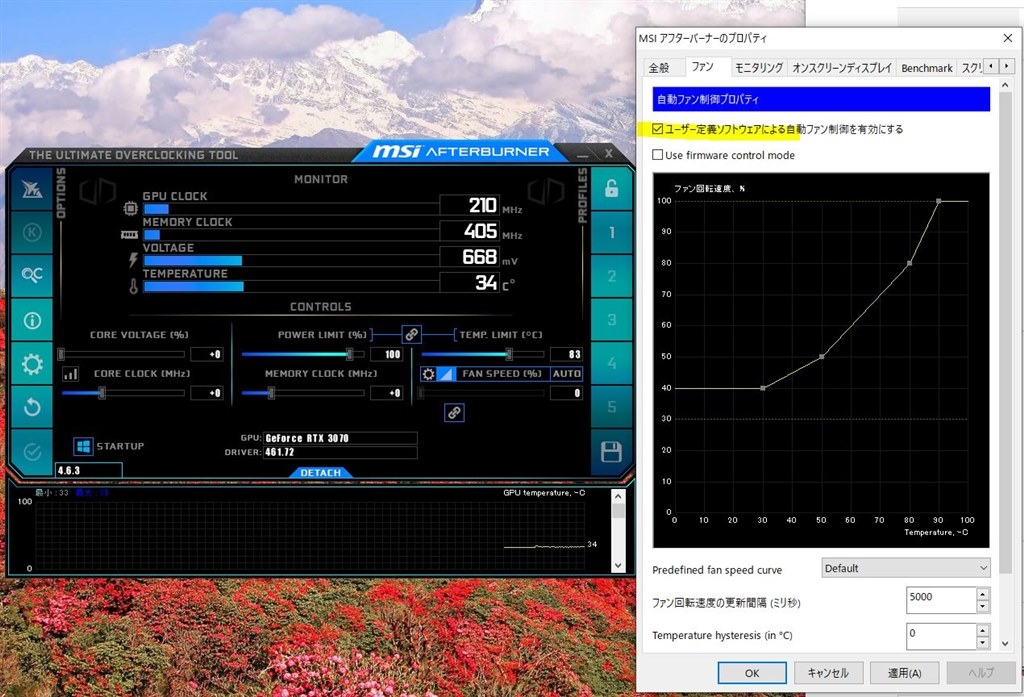Close the MSI properties dialog
The image size is (1024, 697).
(1007, 38)
